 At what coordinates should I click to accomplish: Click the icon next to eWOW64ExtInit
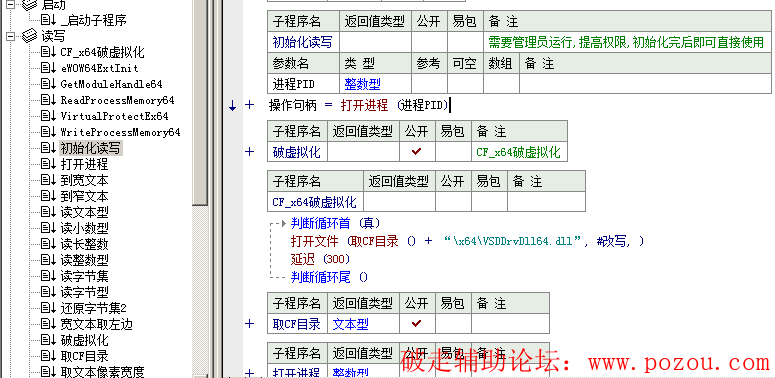(49, 68)
